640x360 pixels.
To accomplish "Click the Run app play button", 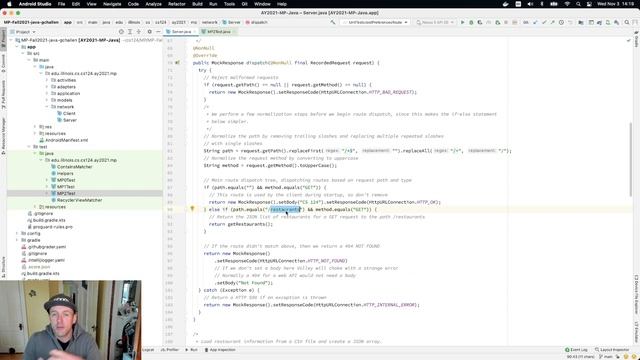I will 462,22.
